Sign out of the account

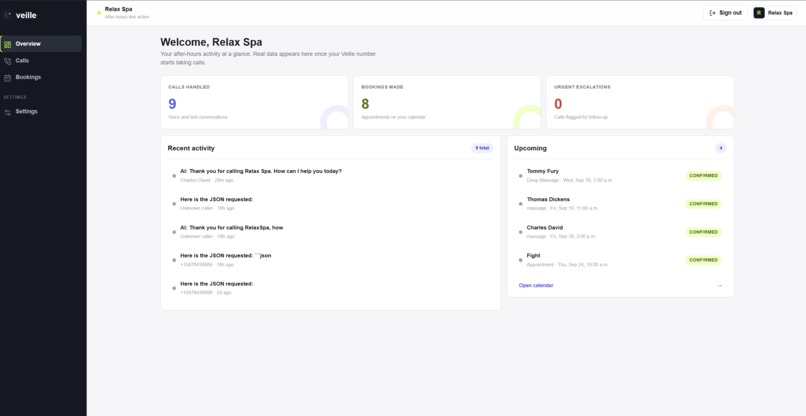coord(725,13)
